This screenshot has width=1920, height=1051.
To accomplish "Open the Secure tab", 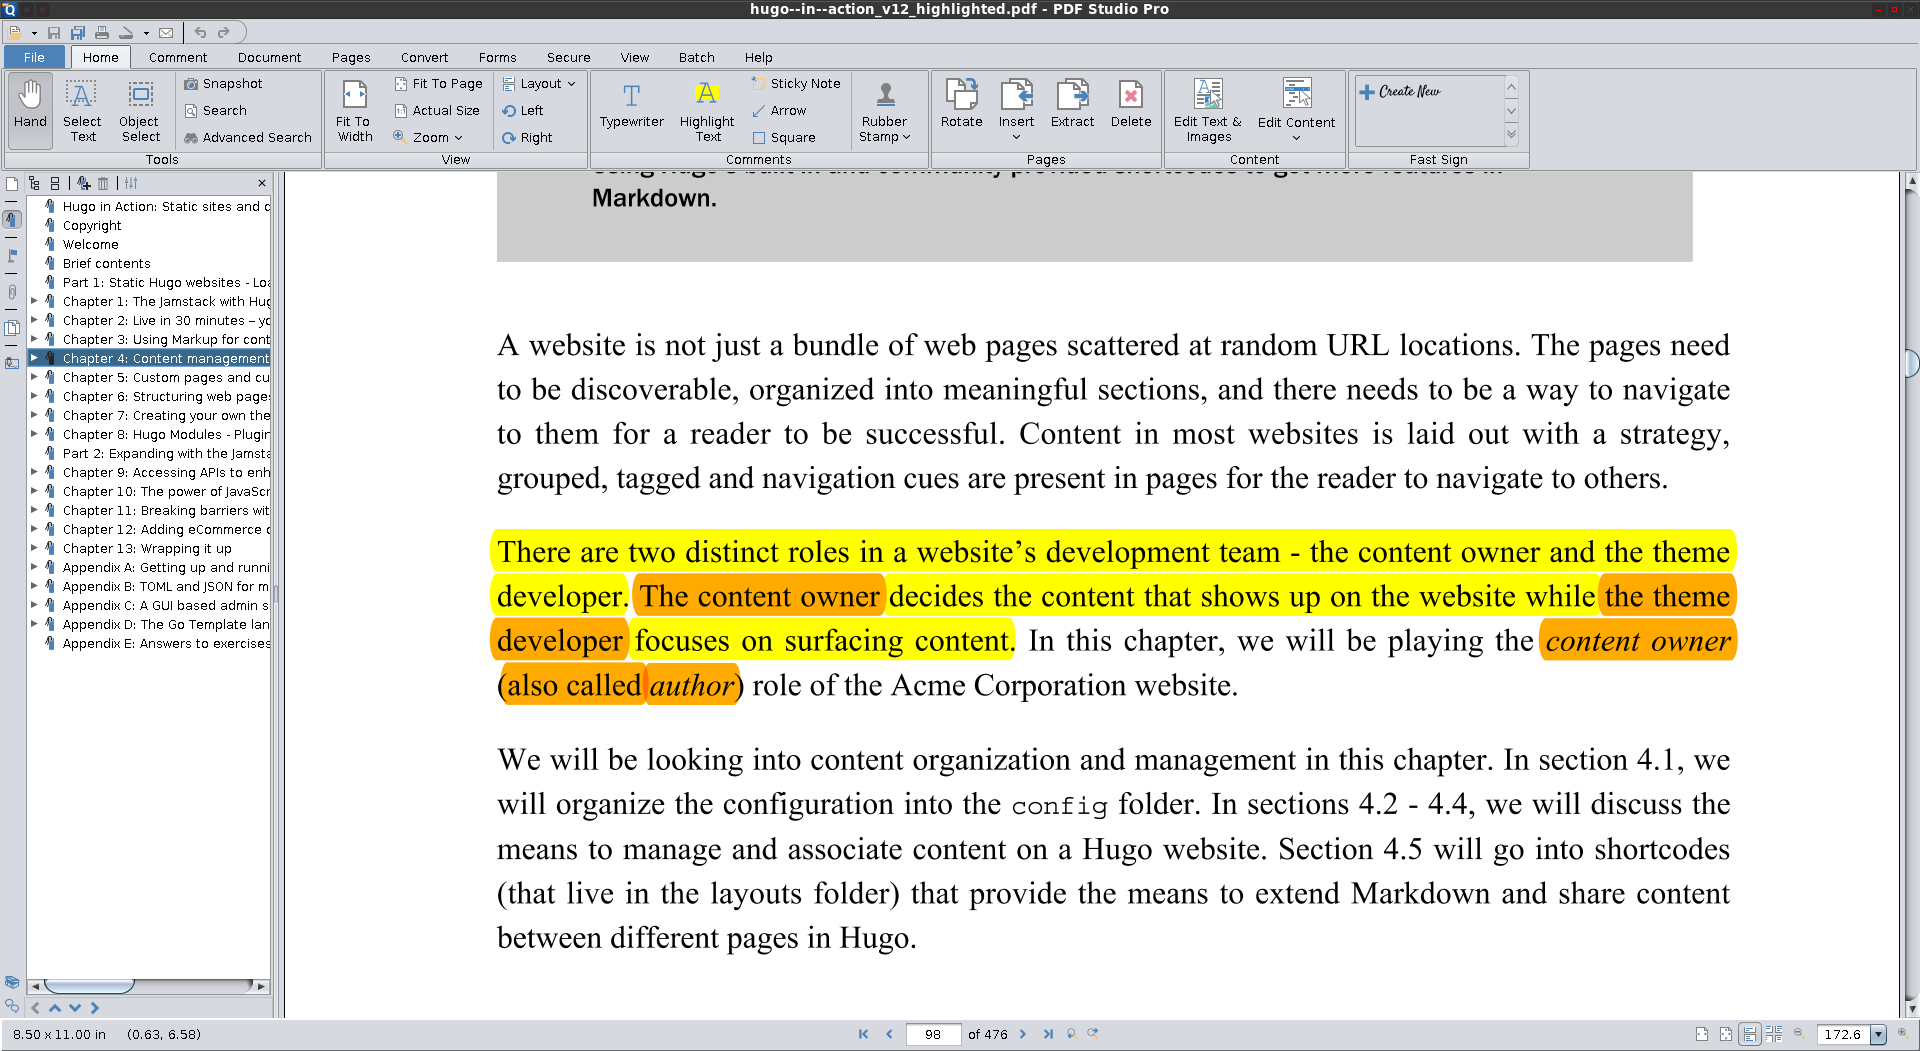I will coord(568,57).
